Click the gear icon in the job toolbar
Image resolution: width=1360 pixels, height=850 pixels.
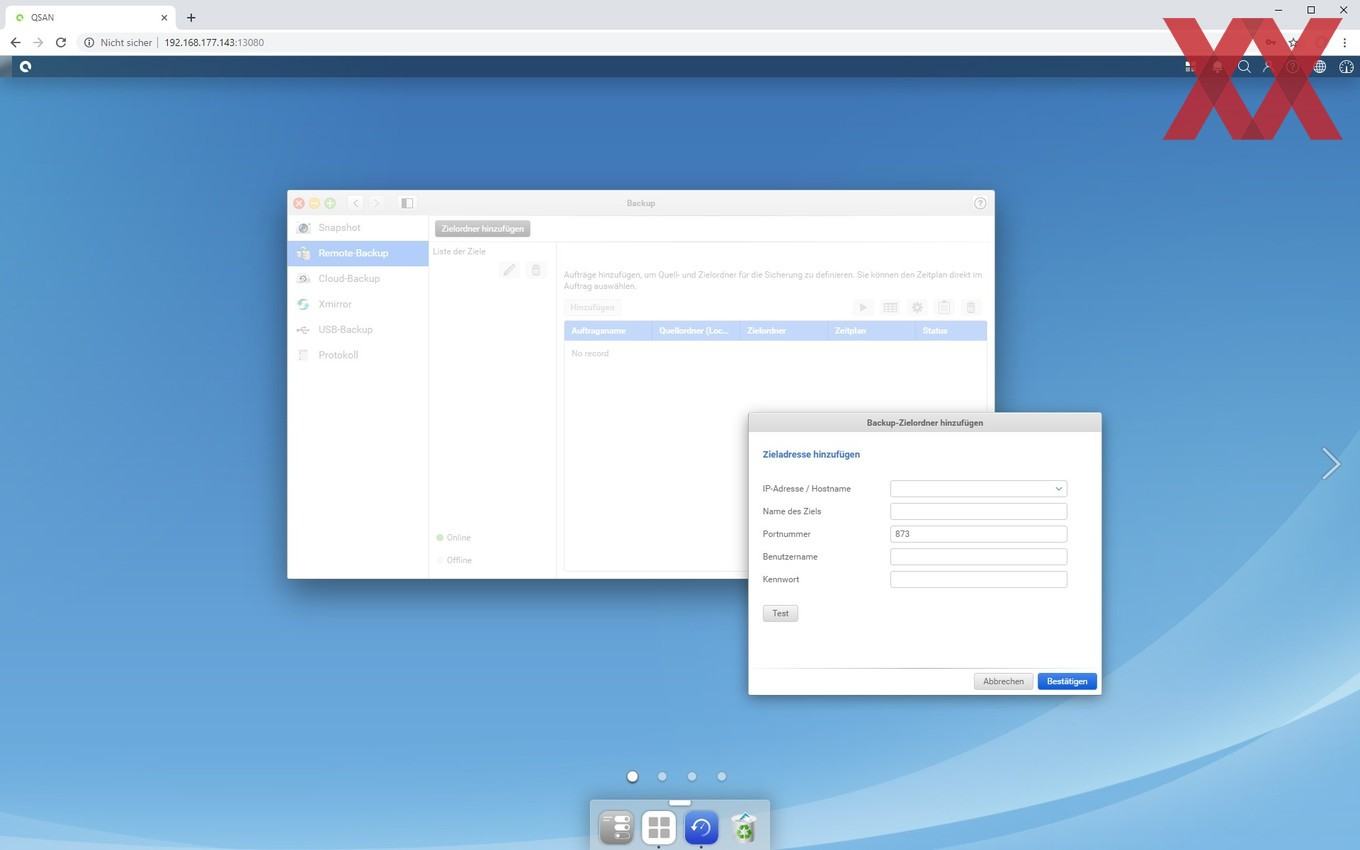917,307
